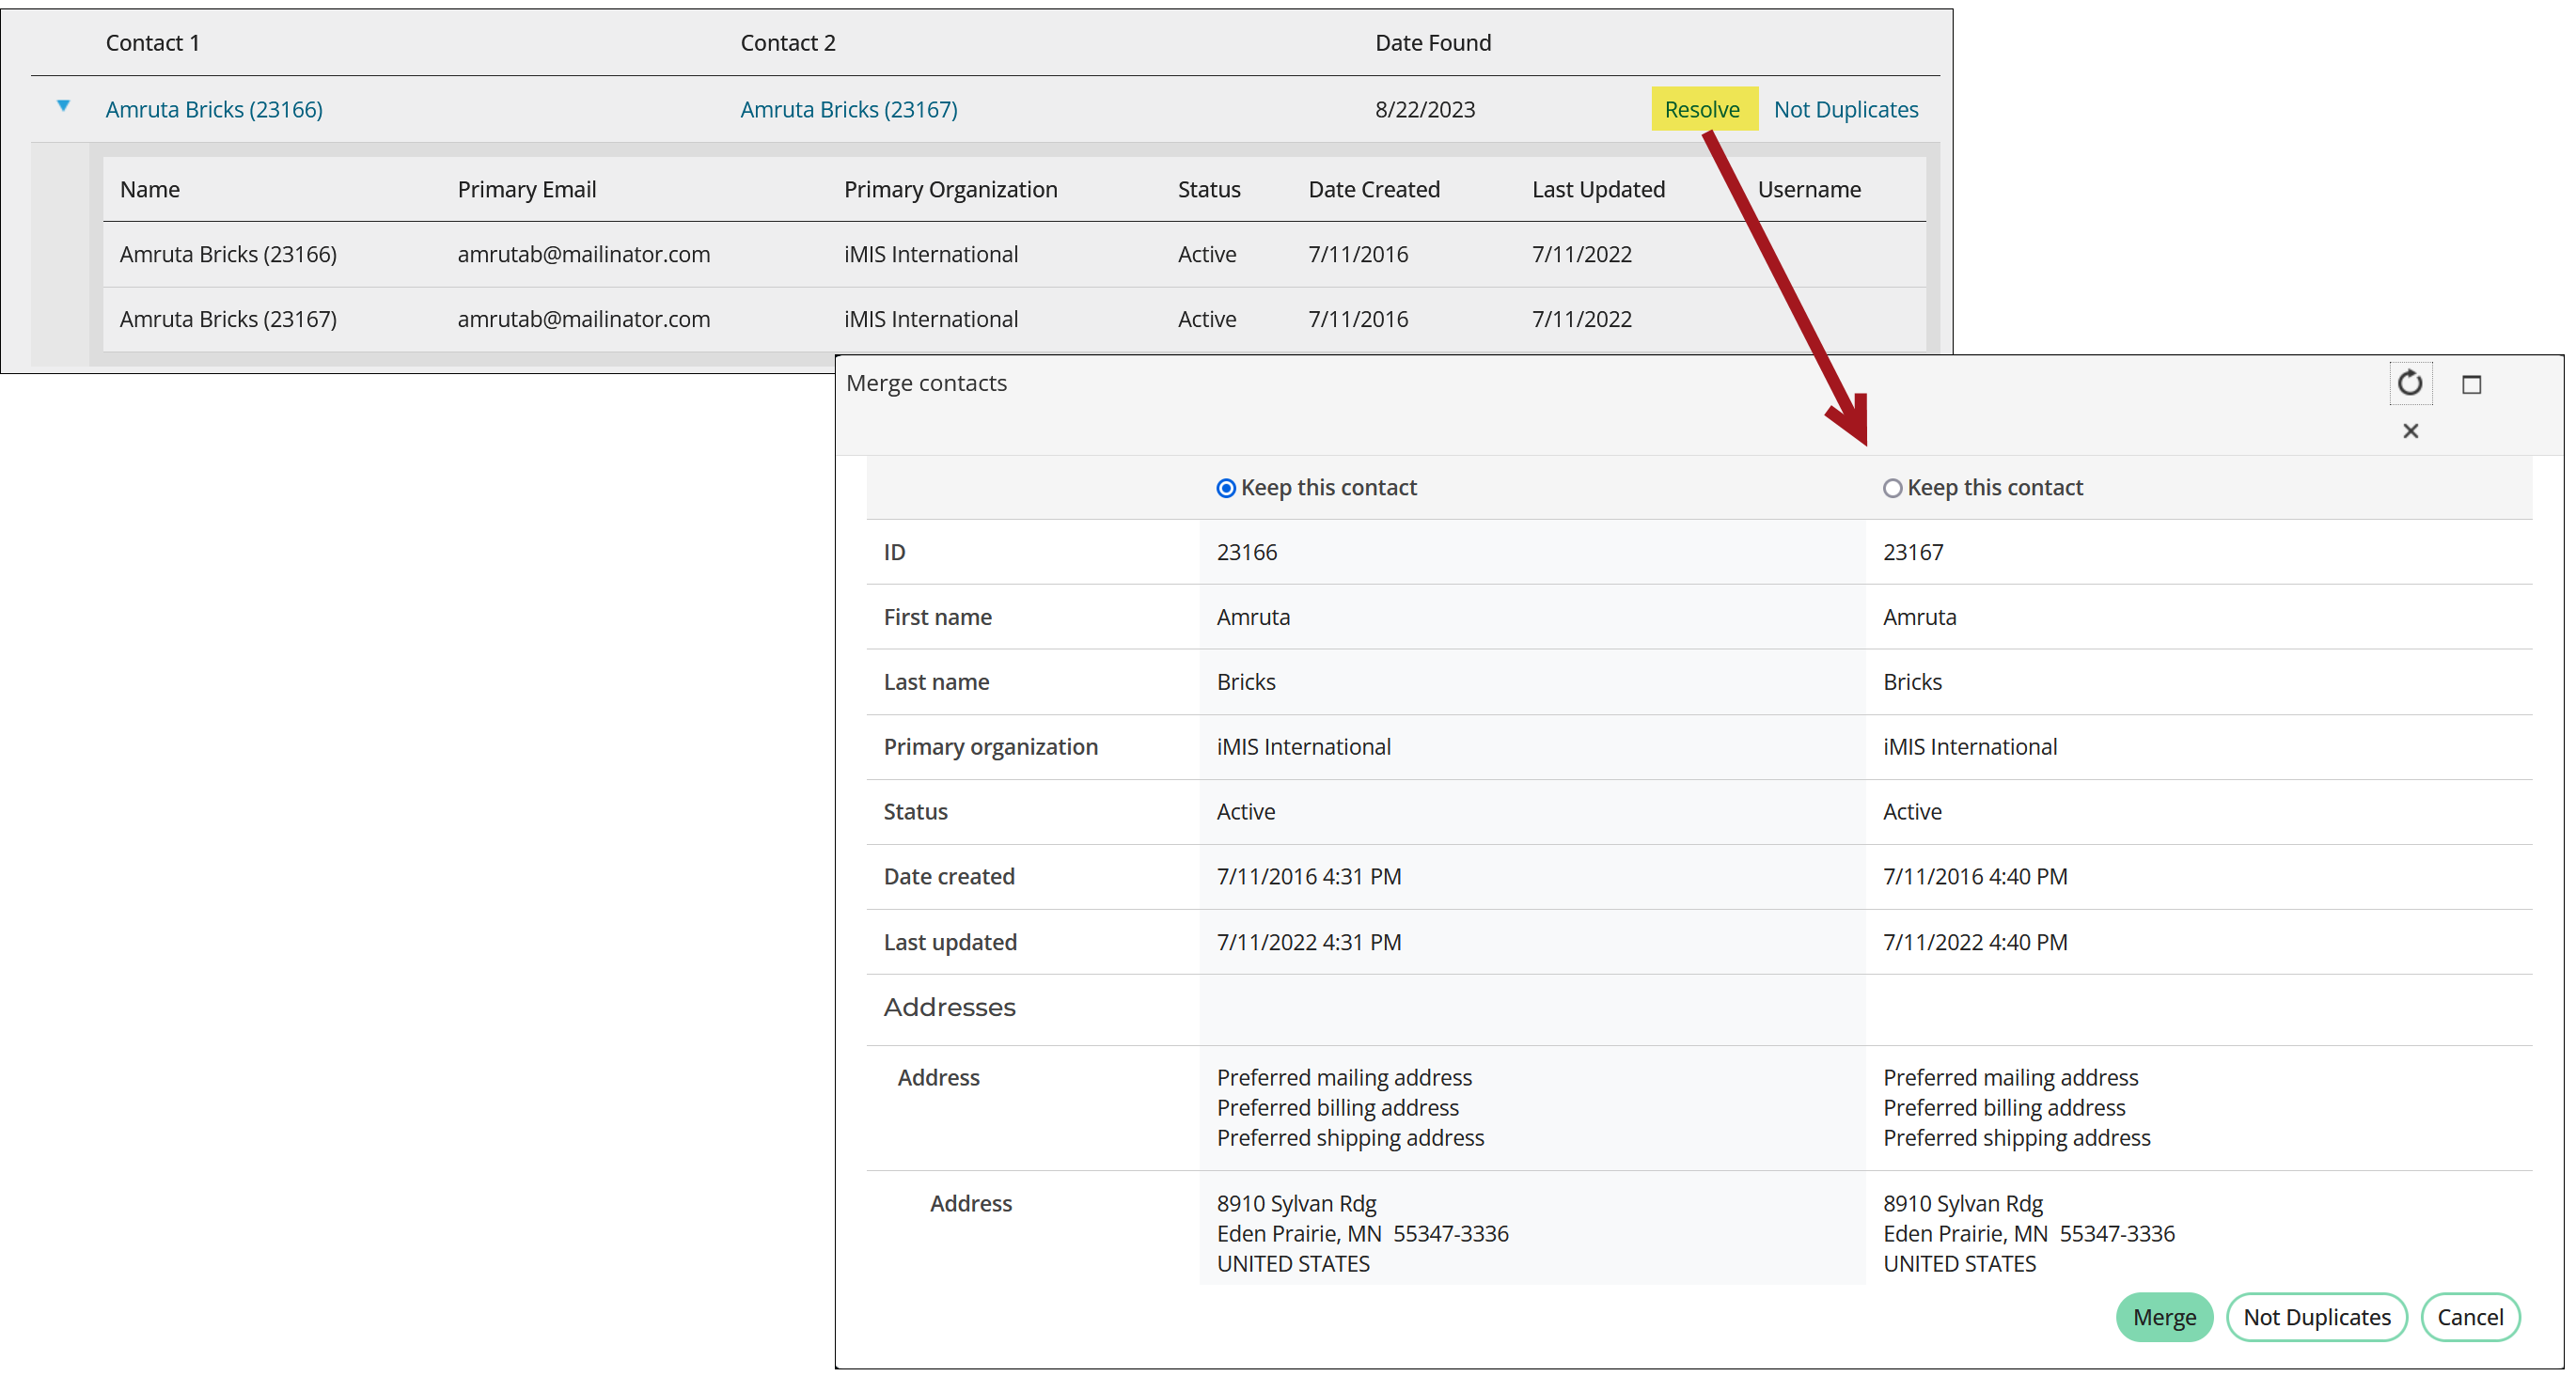Click last updated value 7/11/2022 4:40 PM
2576x1376 pixels.
(x=1975, y=942)
